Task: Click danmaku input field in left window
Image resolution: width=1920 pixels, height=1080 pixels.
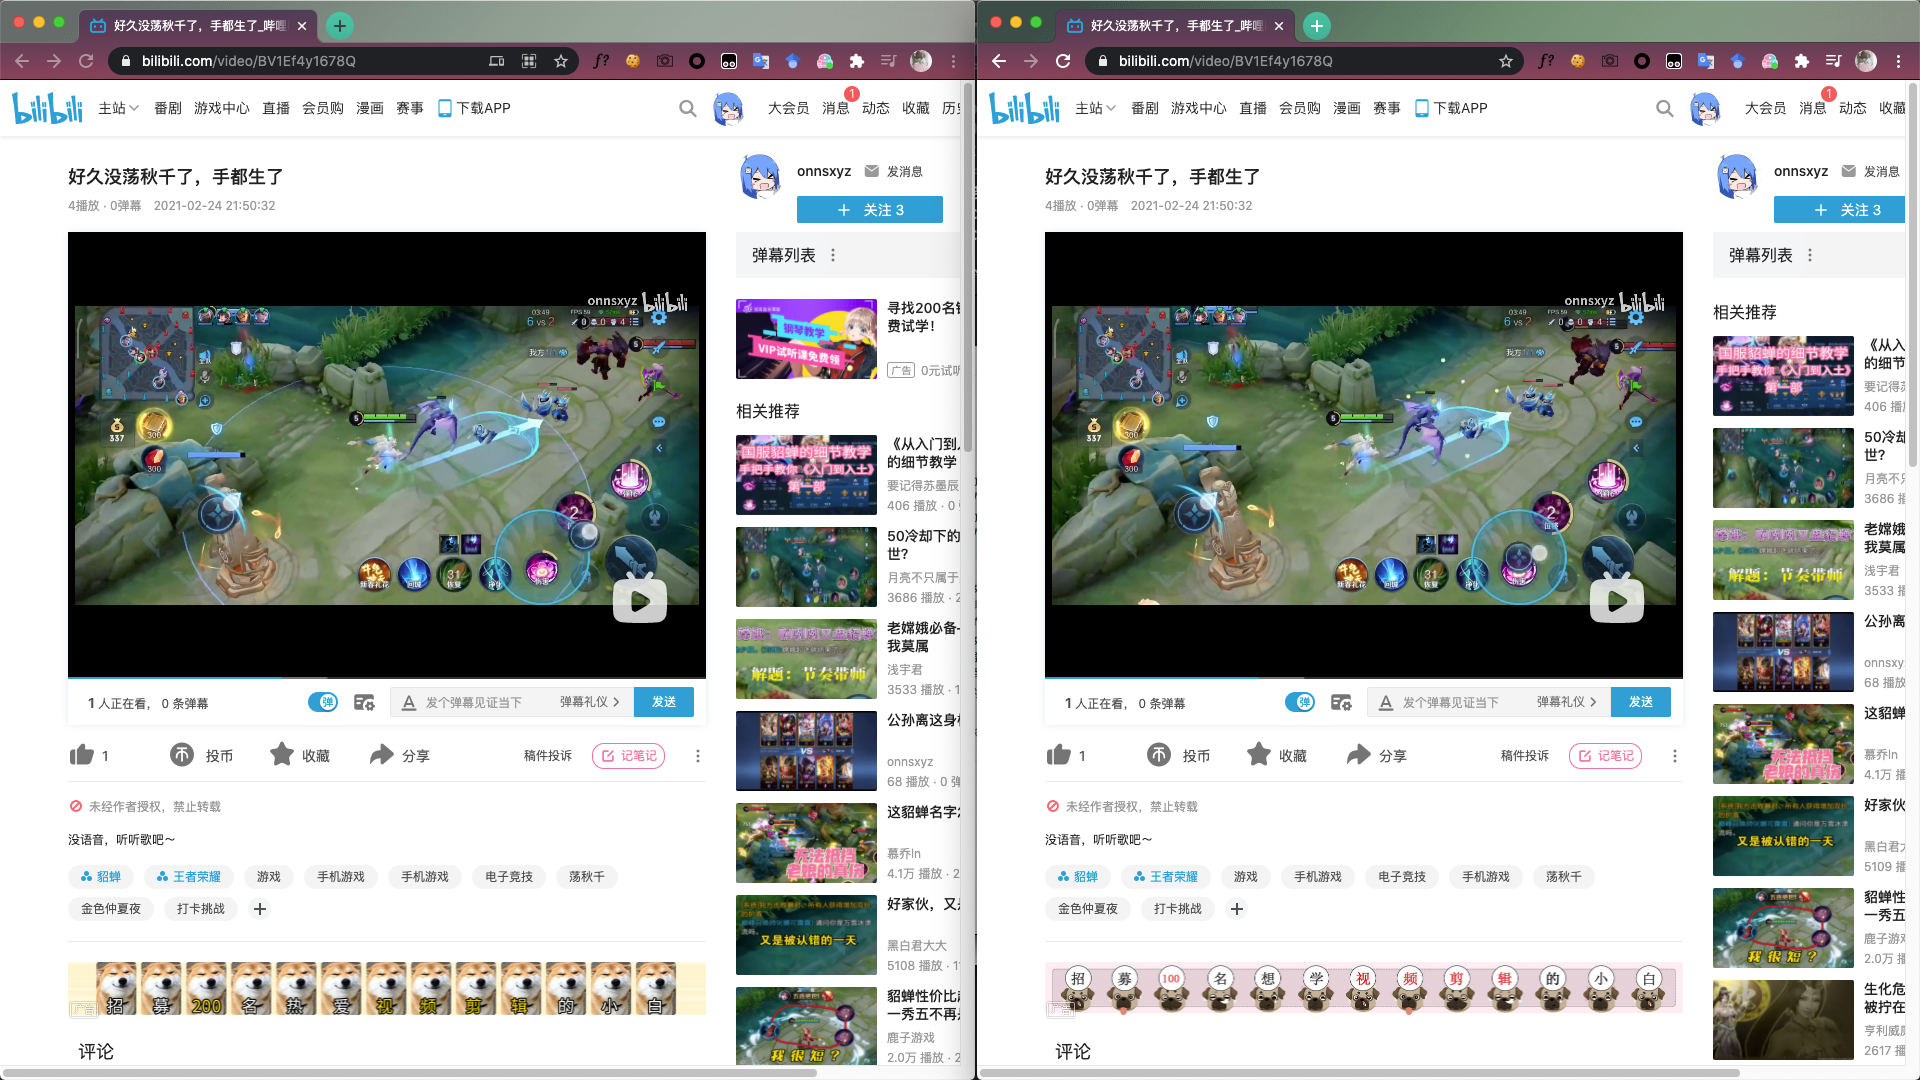Action: click(473, 703)
